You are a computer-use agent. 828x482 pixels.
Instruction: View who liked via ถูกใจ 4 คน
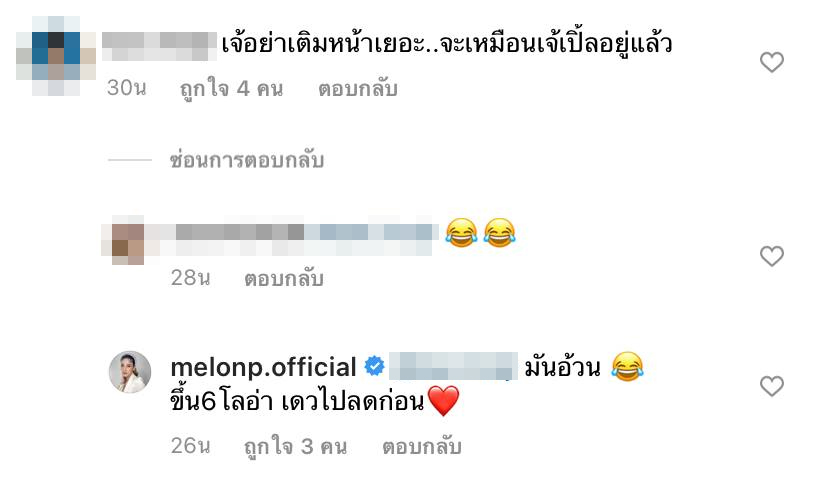click(231, 89)
